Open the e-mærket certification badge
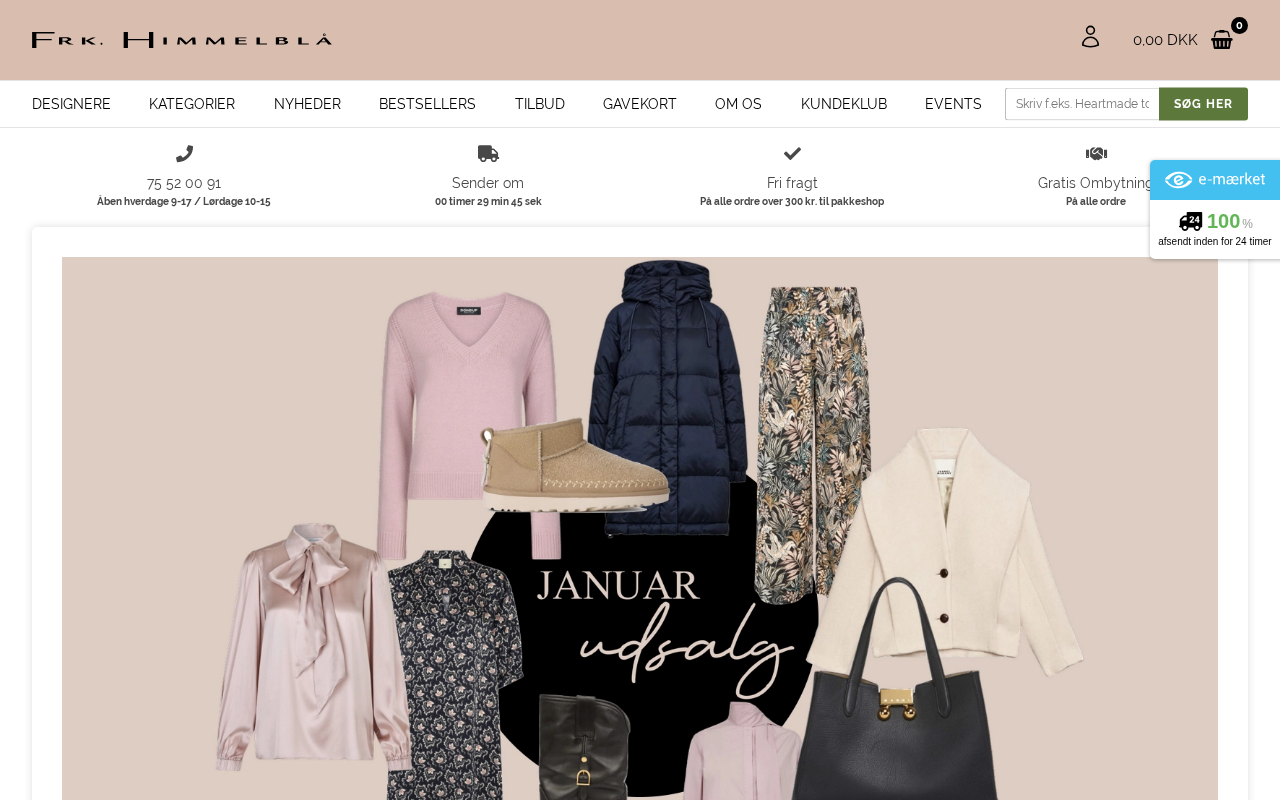This screenshot has width=1280, height=800. pyautogui.click(x=1215, y=180)
